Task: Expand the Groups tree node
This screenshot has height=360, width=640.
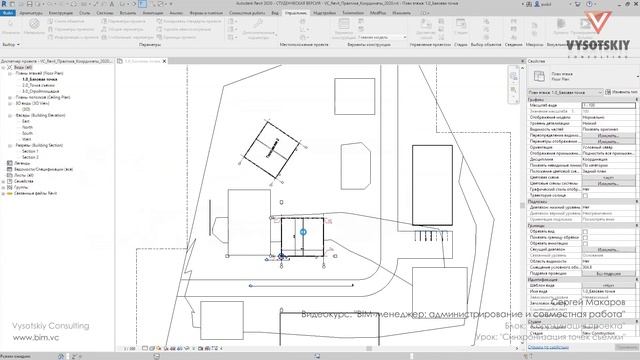Action: coord(4,187)
